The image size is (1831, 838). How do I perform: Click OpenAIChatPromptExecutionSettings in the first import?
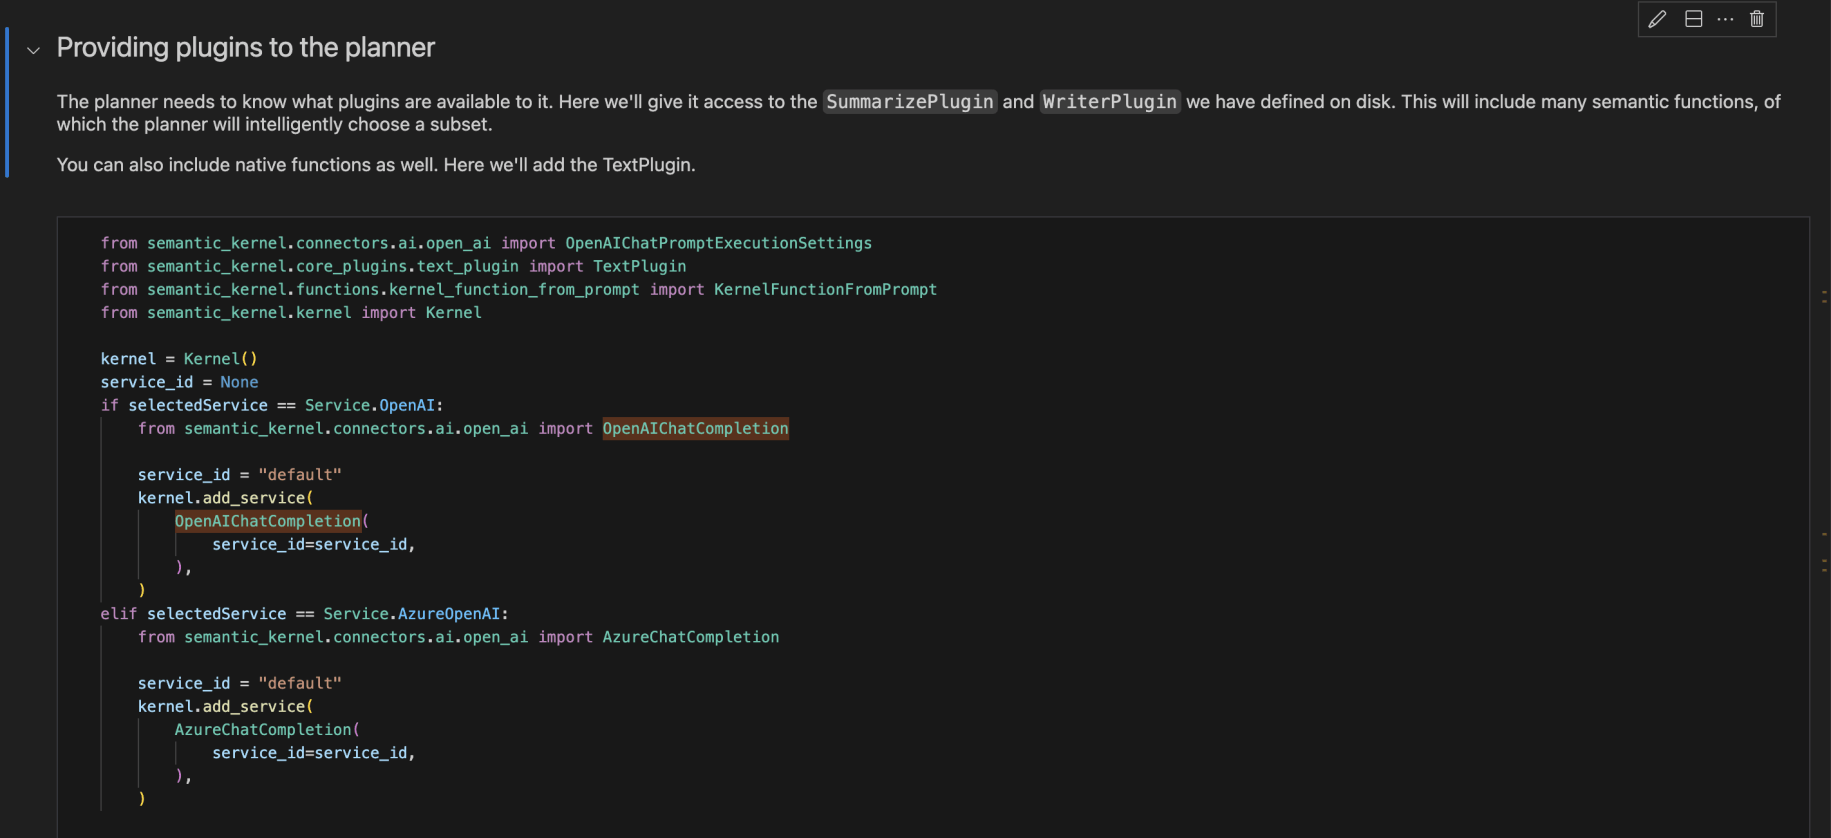coord(718,243)
